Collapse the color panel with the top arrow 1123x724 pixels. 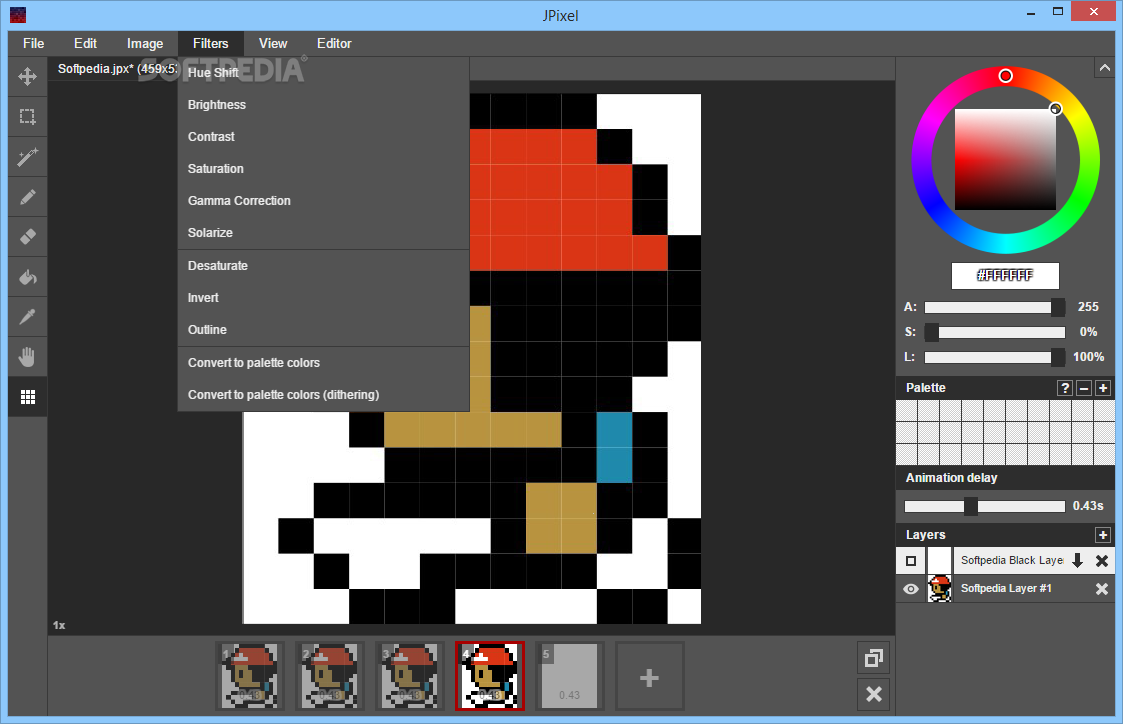coord(1104,68)
